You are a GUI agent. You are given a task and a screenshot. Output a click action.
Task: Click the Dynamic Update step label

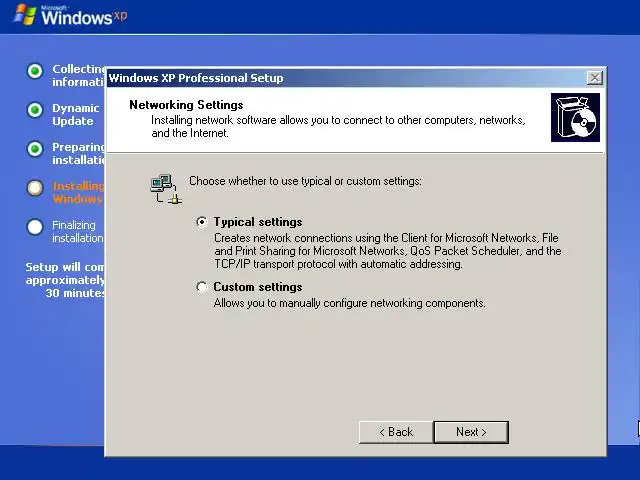tap(76, 115)
